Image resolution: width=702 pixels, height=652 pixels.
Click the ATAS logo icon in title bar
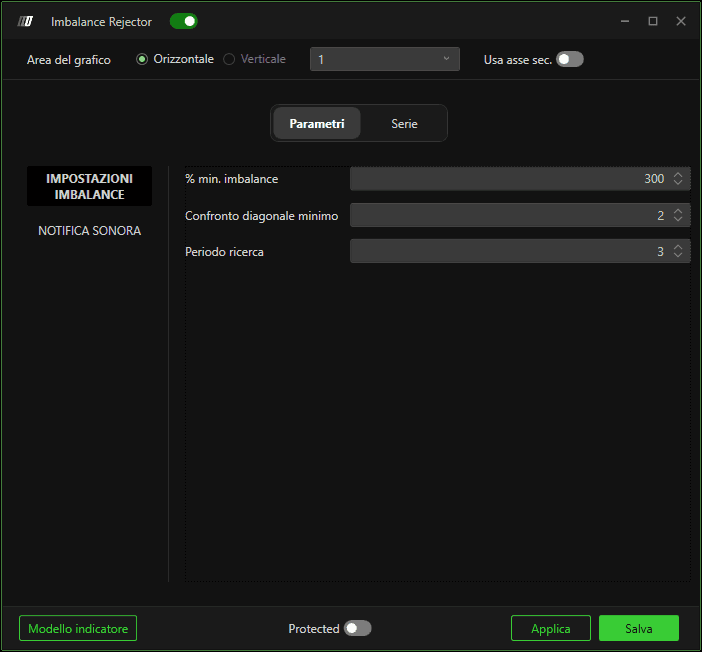[x=25, y=21]
